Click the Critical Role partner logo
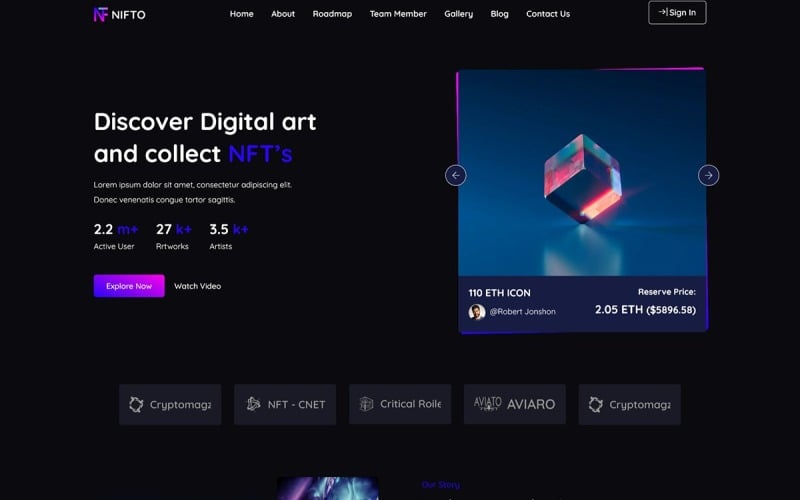Image resolution: width=800 pixels, height=500 pixels. [x=400, y=405]
